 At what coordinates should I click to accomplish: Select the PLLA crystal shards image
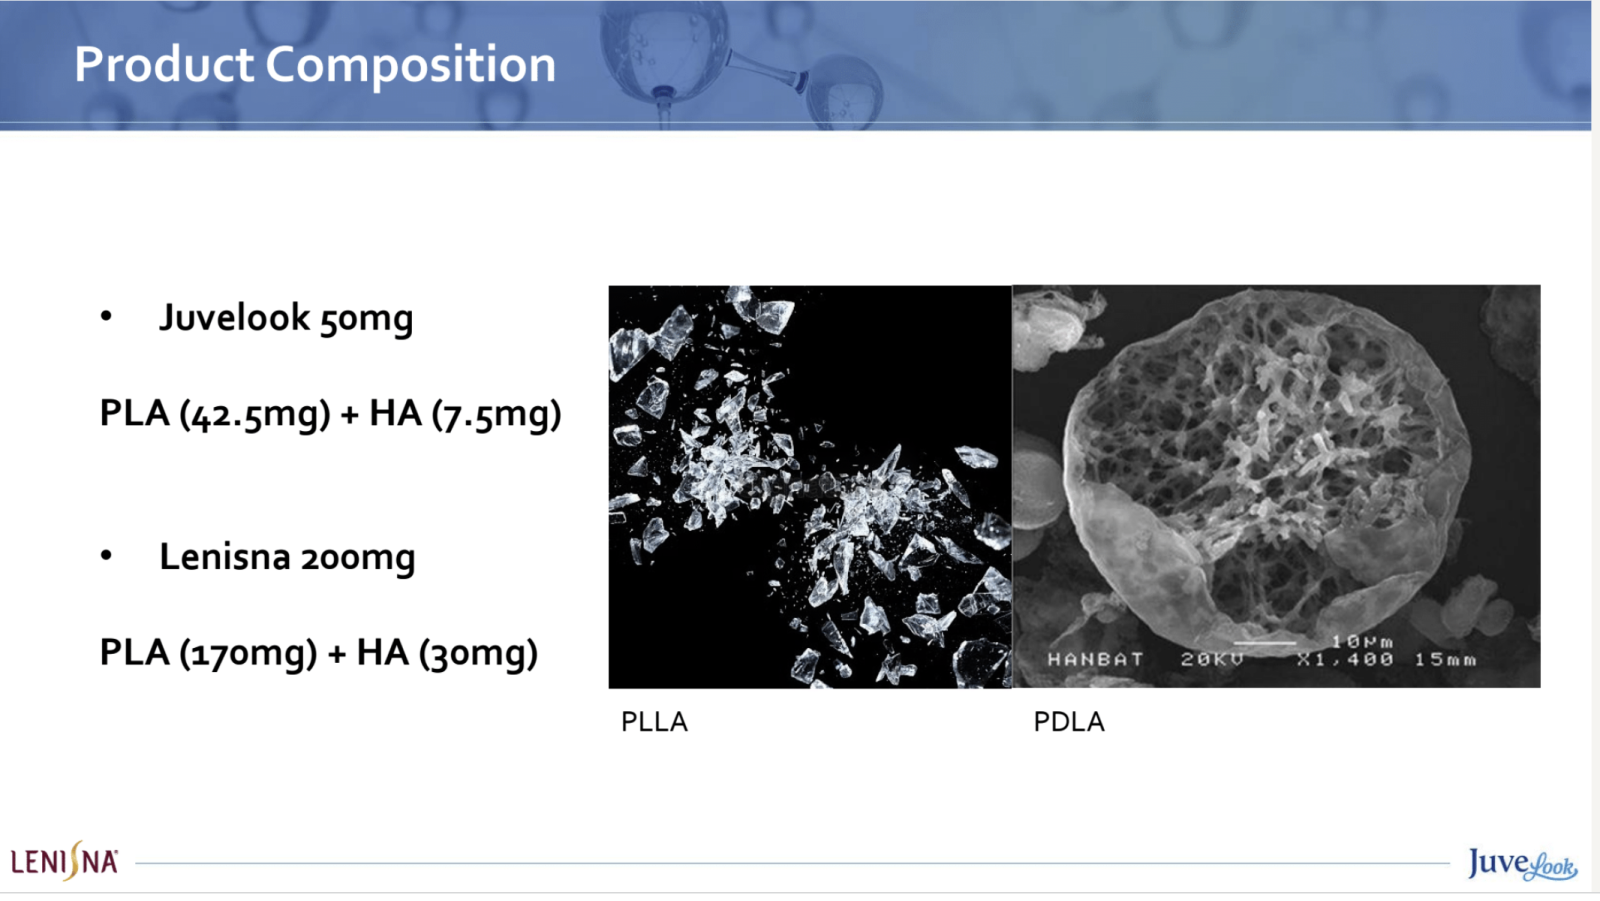click(x=810, y=487)
